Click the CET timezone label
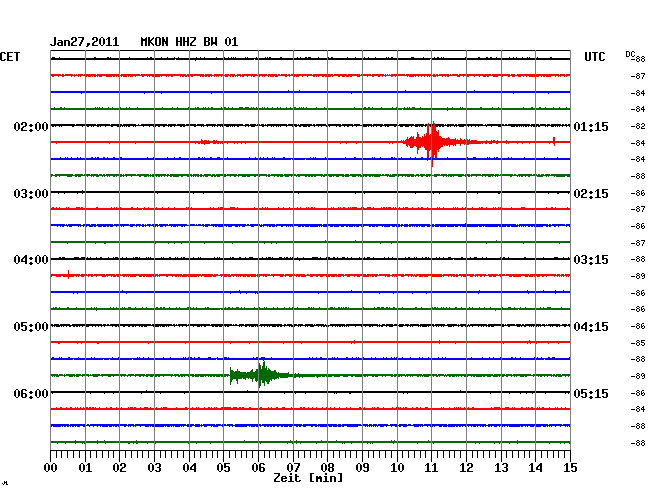The height and width of the screenshot is (494, 650). tap(10, 57)
